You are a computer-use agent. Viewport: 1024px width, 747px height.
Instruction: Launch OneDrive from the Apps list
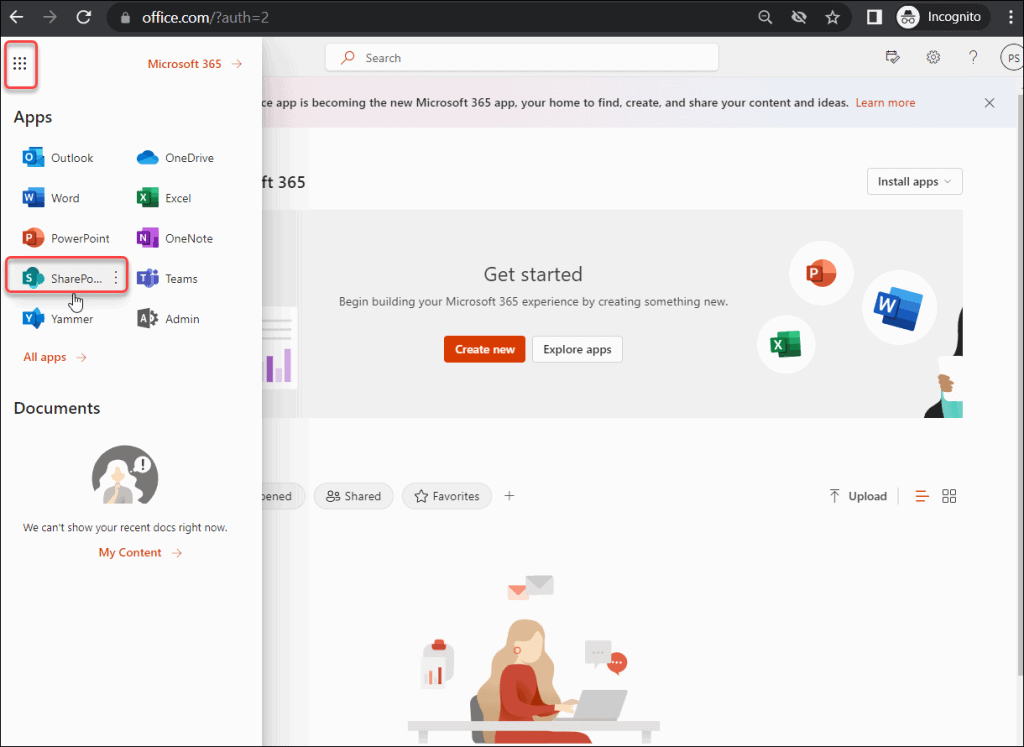(175, 158)
